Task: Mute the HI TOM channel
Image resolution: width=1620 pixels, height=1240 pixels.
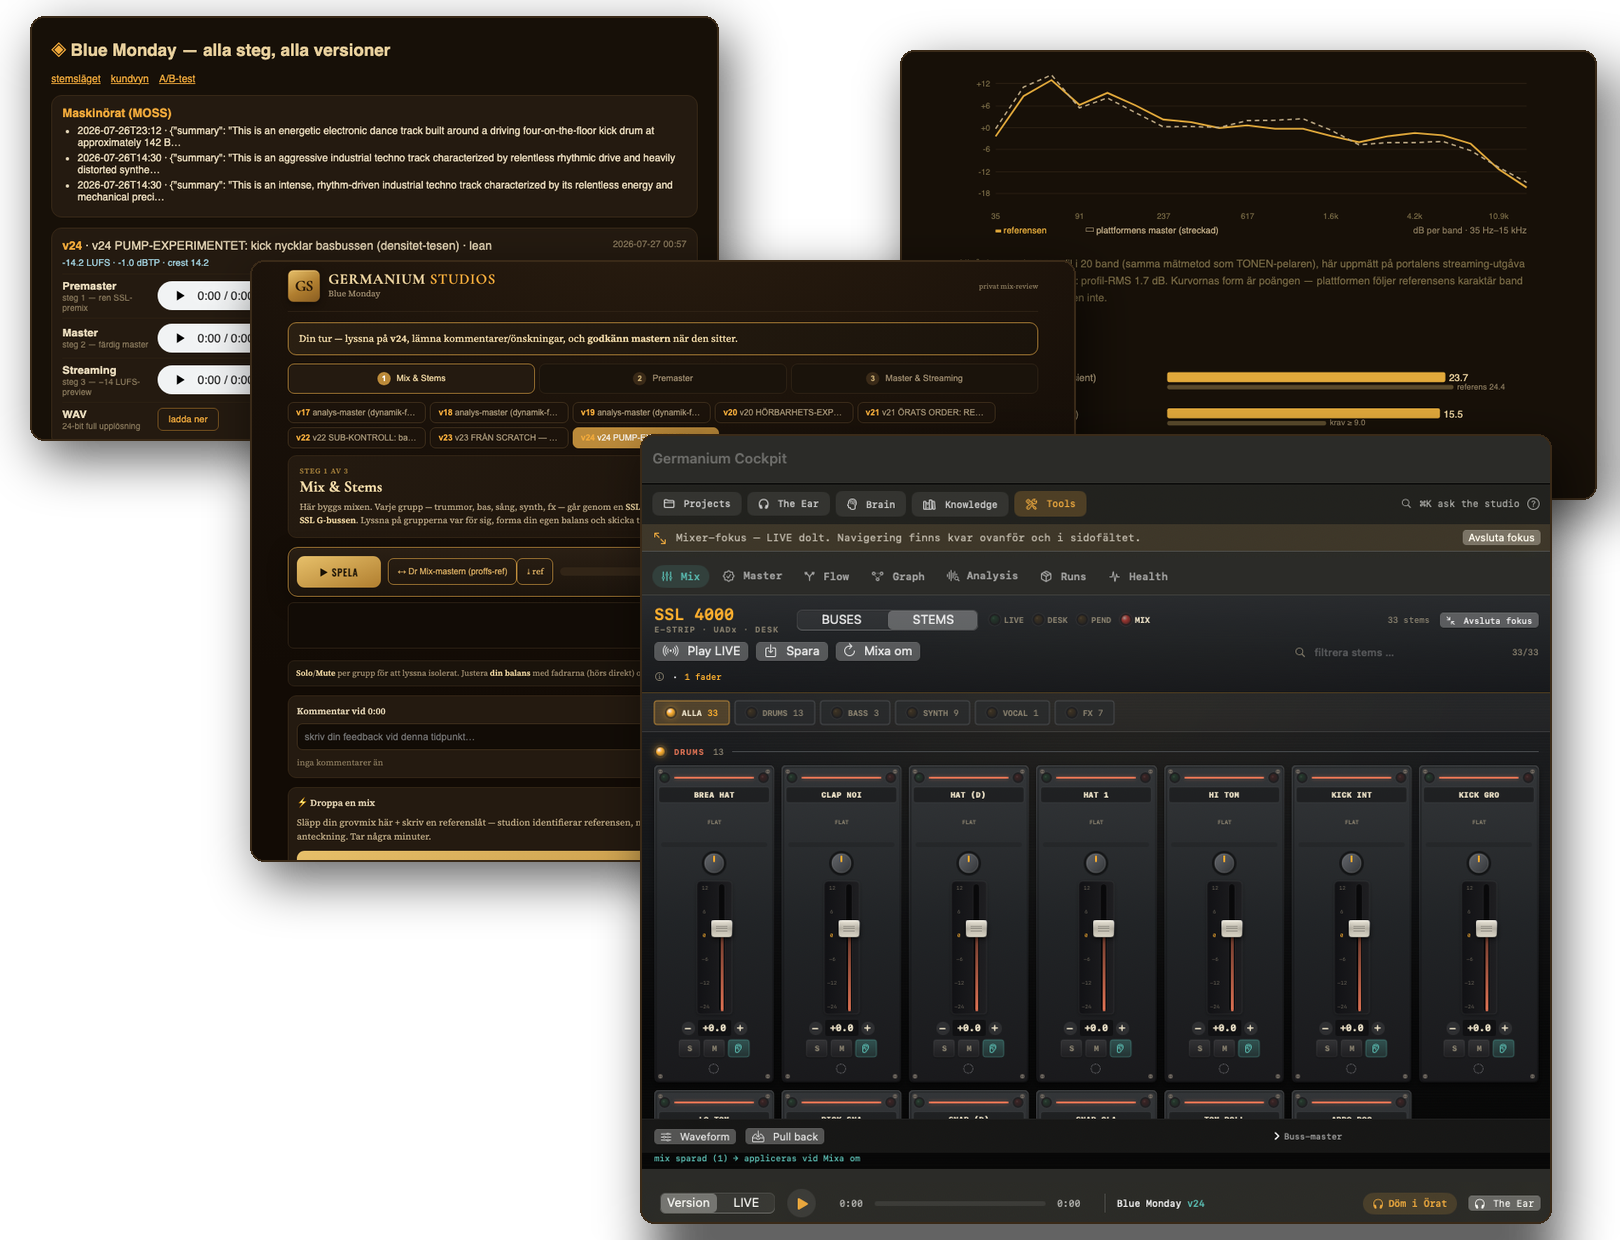Action: point(1224,1048)
